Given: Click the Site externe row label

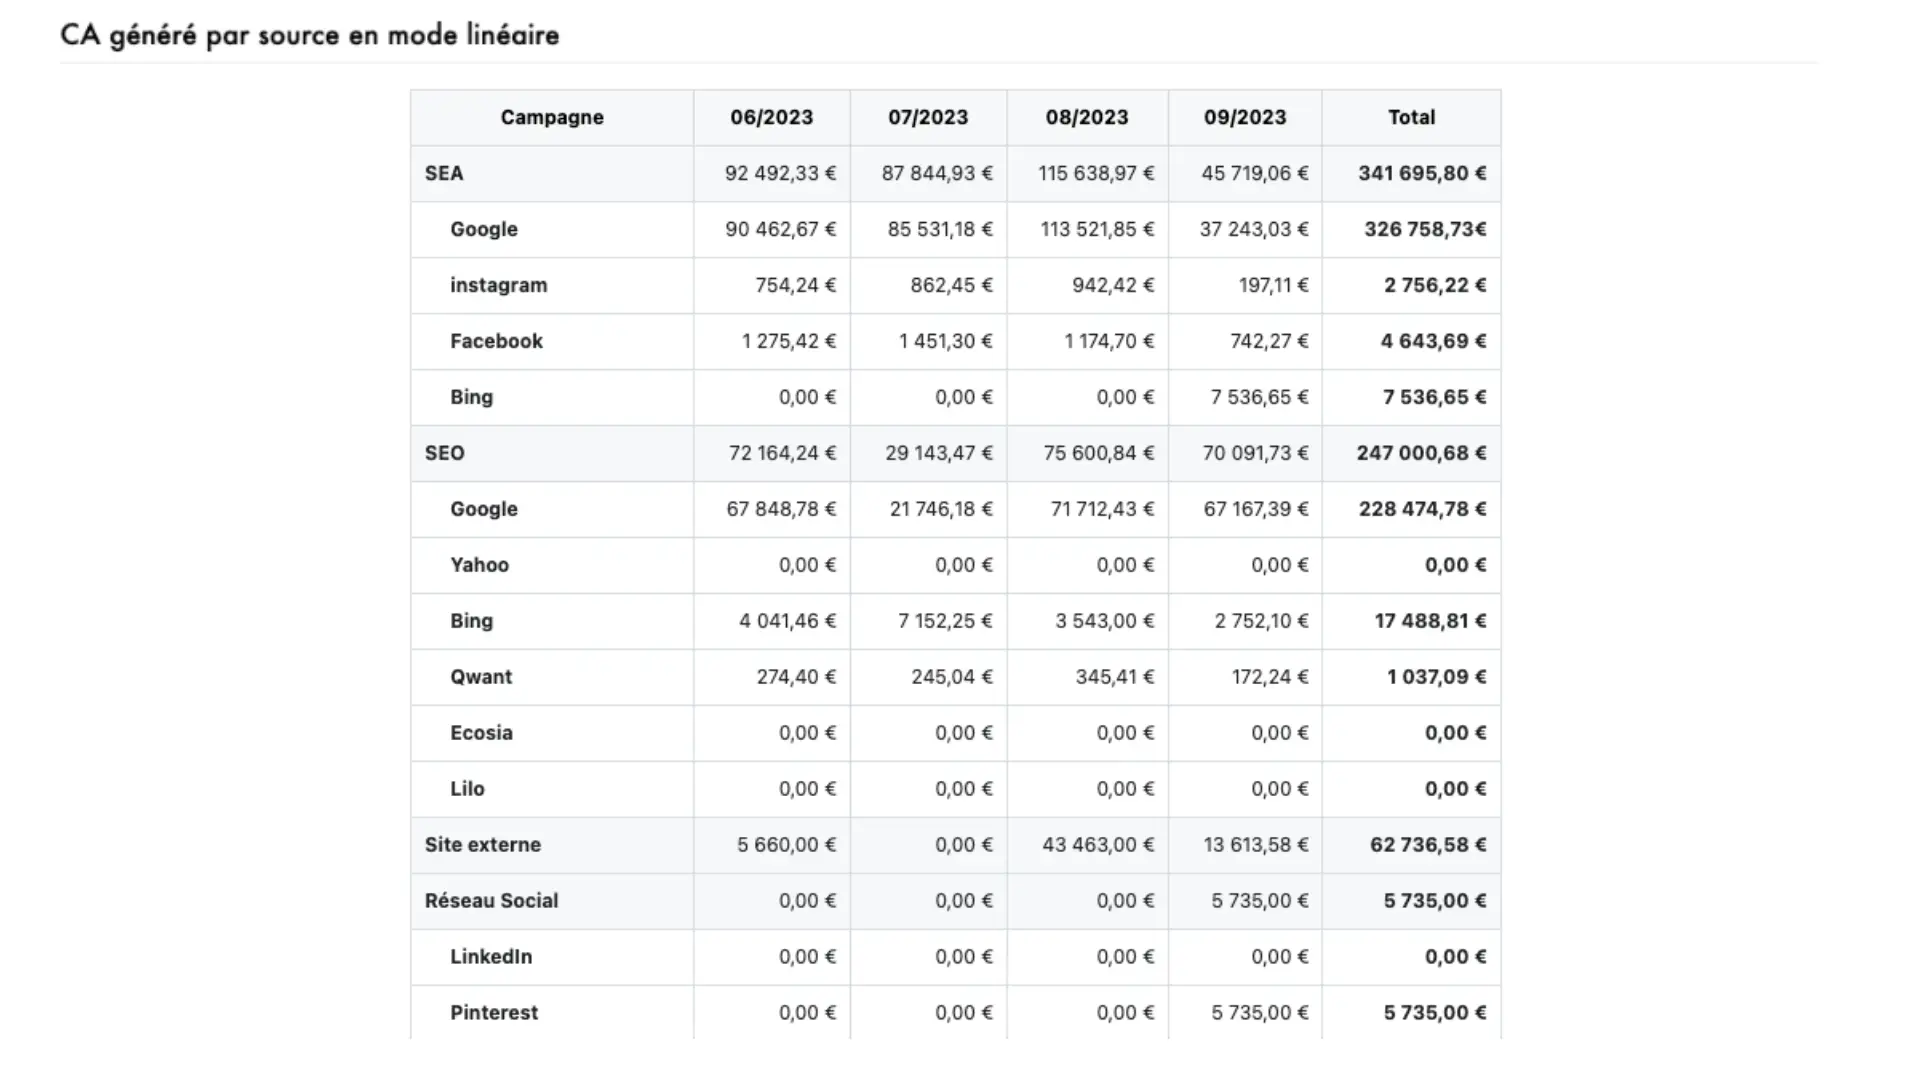Looking at the screenshot, I should point(482,845).
